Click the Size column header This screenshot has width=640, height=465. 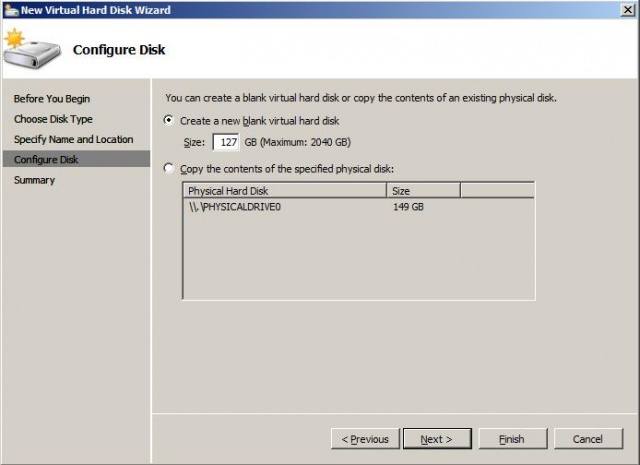[422, 190]
